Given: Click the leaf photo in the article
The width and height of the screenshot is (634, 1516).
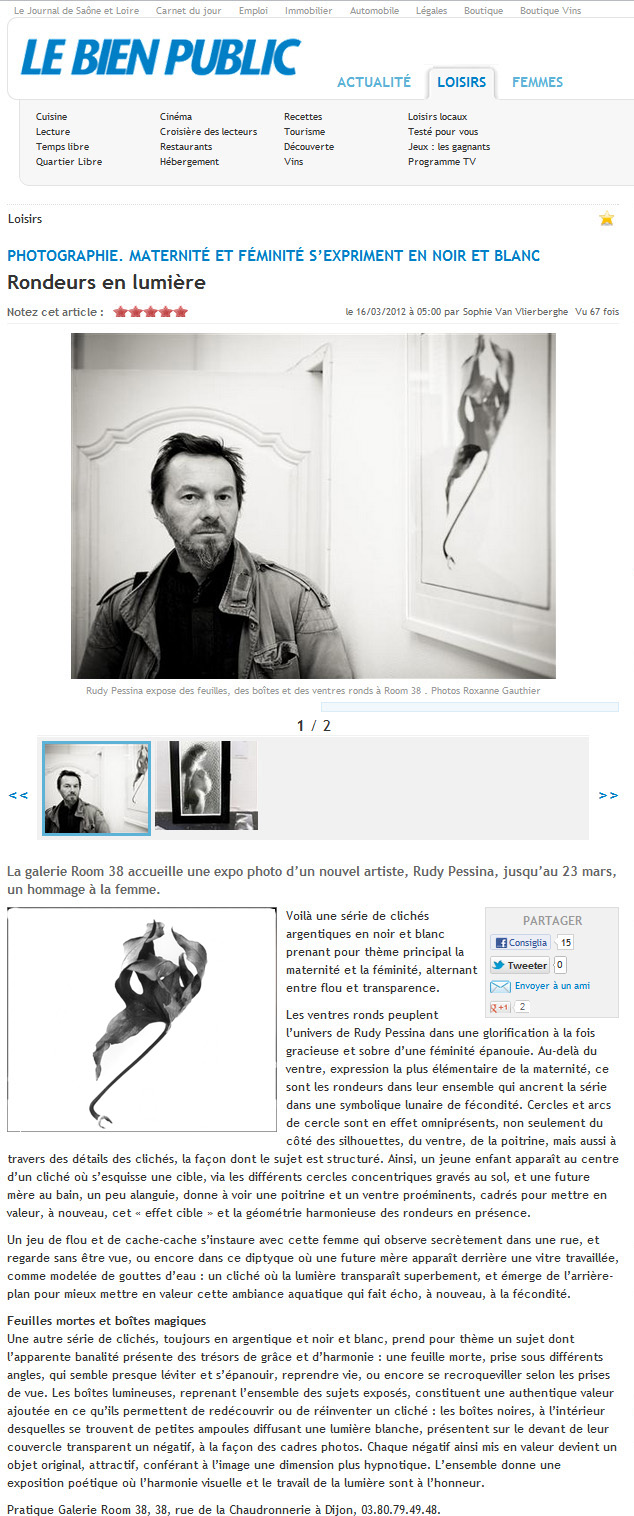Looking at the screenshot, I should [x=142, y=1019].
